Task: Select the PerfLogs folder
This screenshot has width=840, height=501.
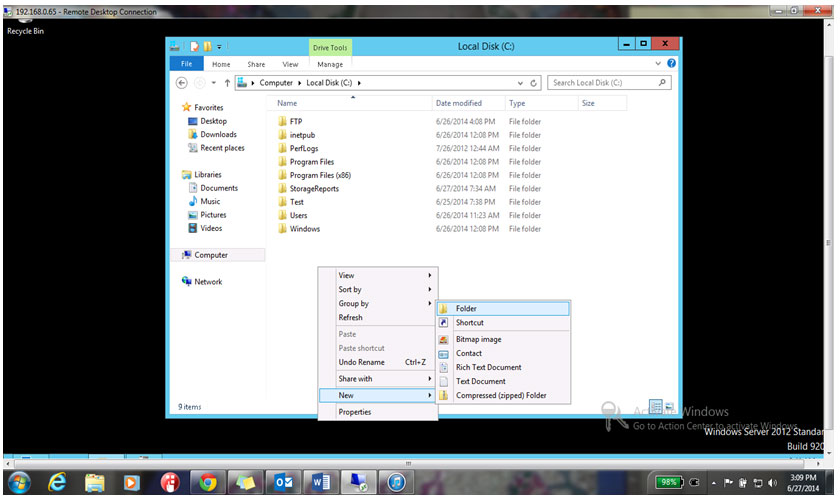Action: tap(304, 148)
